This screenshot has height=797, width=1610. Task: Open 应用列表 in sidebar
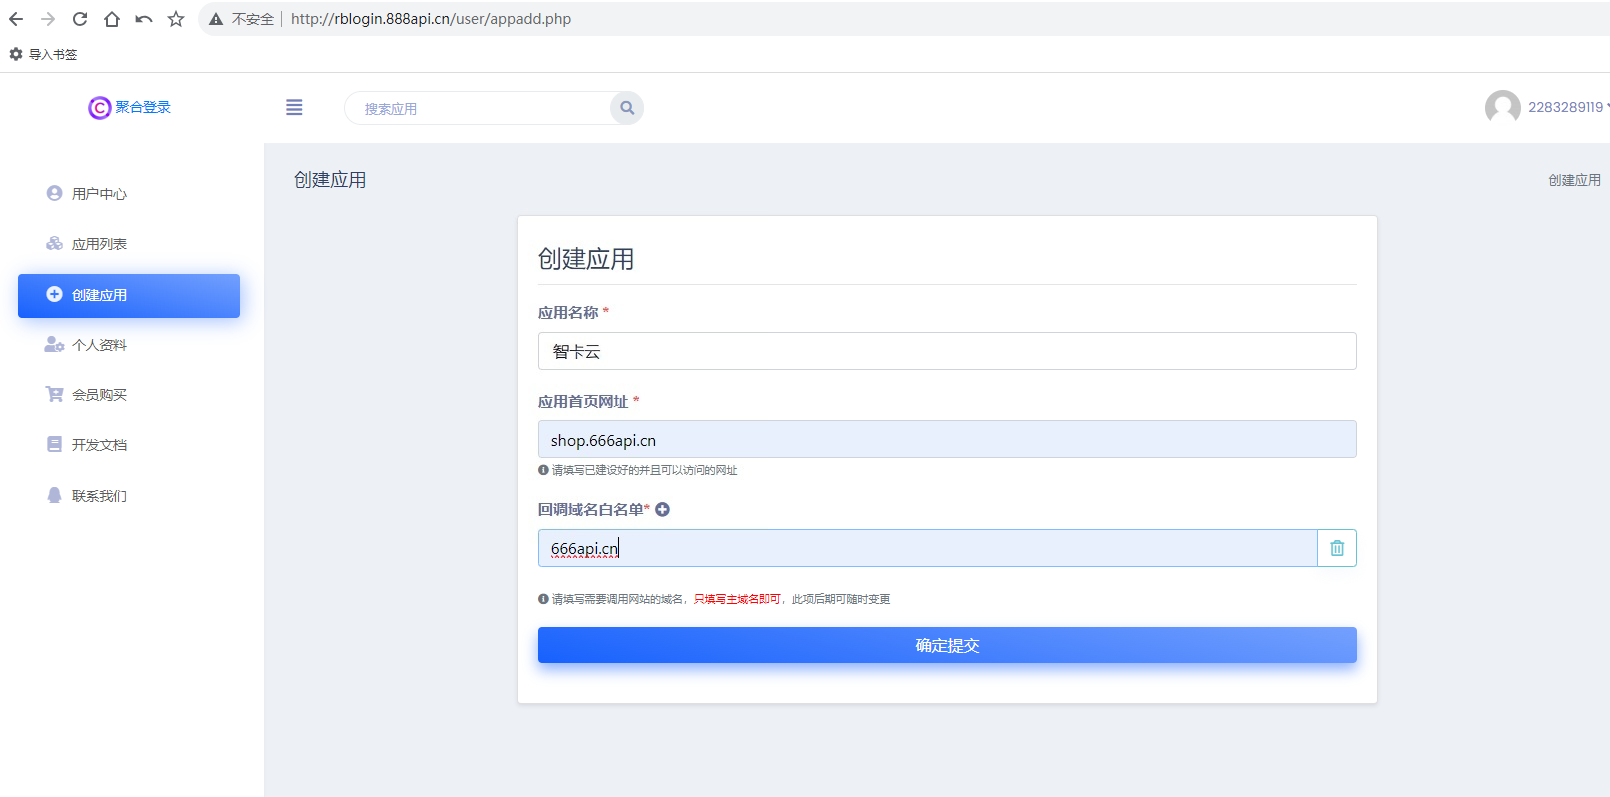(x=99, y=244)
